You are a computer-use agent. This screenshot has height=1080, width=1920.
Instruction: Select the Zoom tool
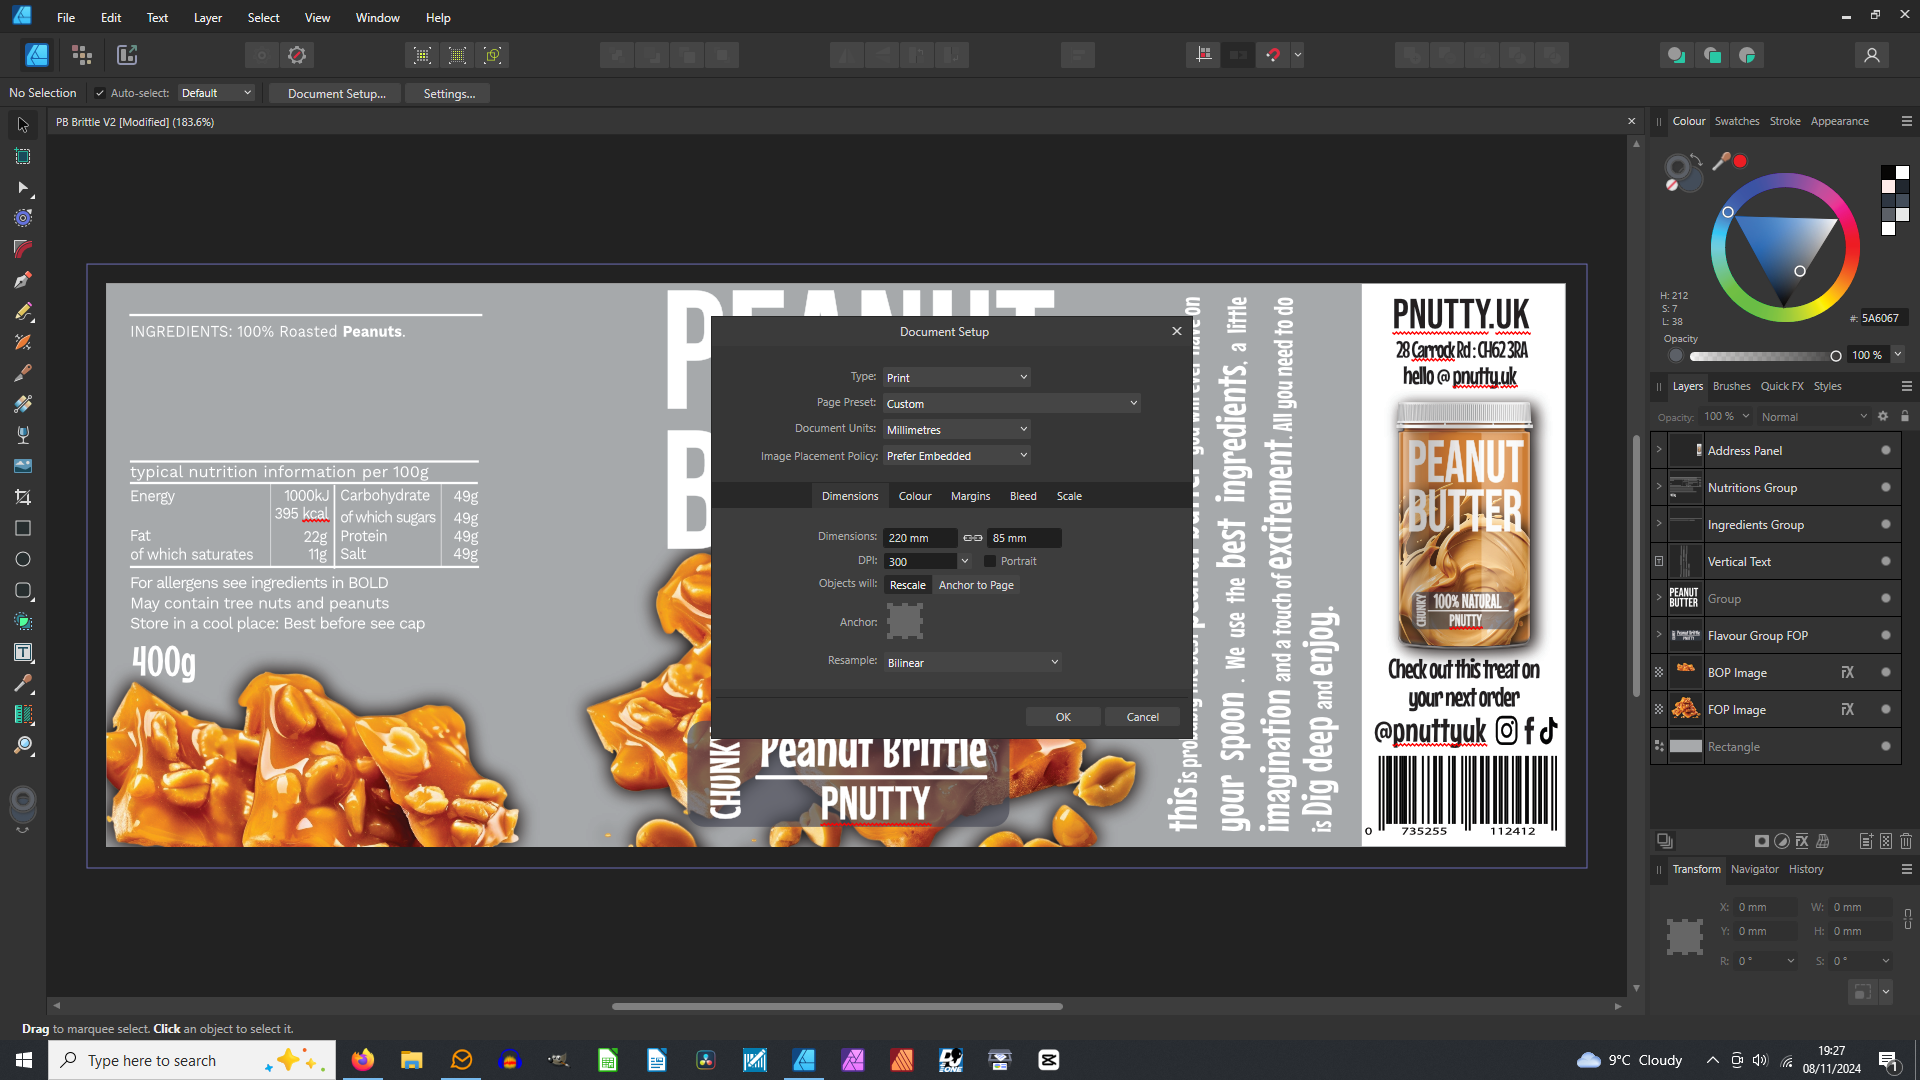23,745
